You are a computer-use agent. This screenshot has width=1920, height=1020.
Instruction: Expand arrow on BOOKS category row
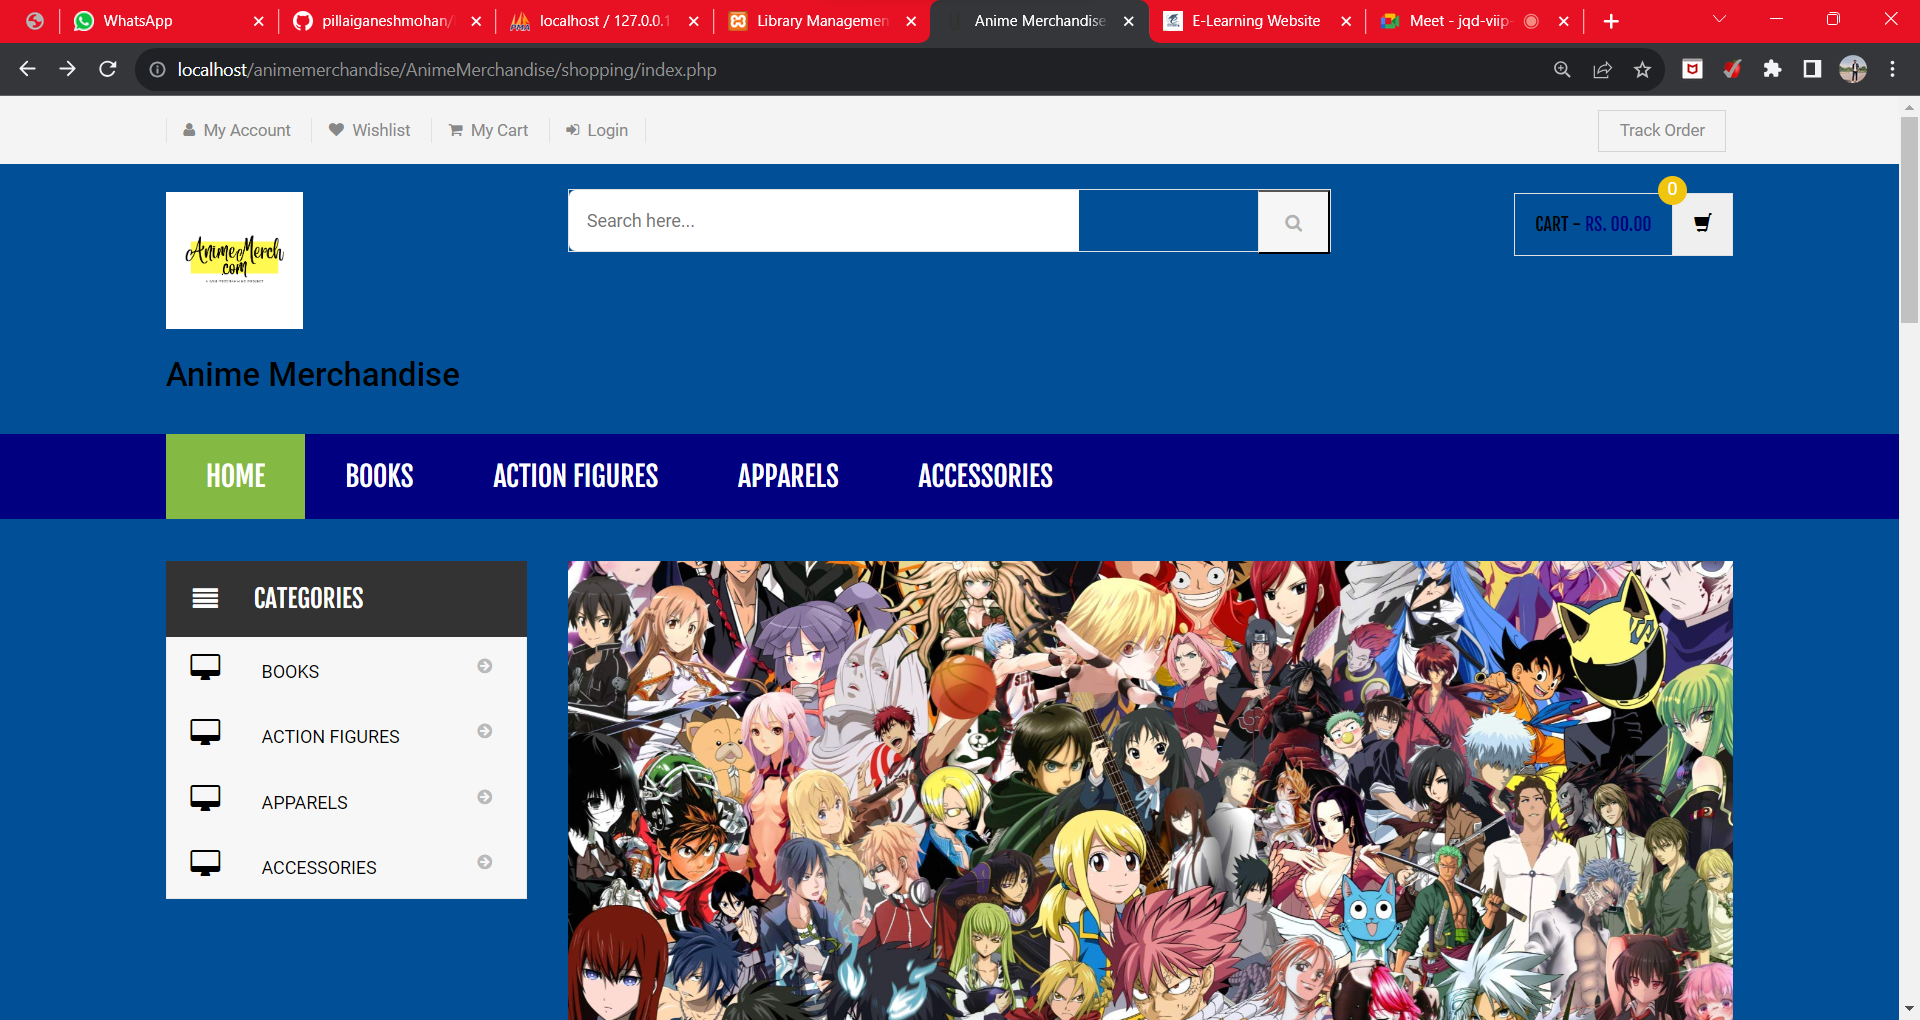click(485, 666)
